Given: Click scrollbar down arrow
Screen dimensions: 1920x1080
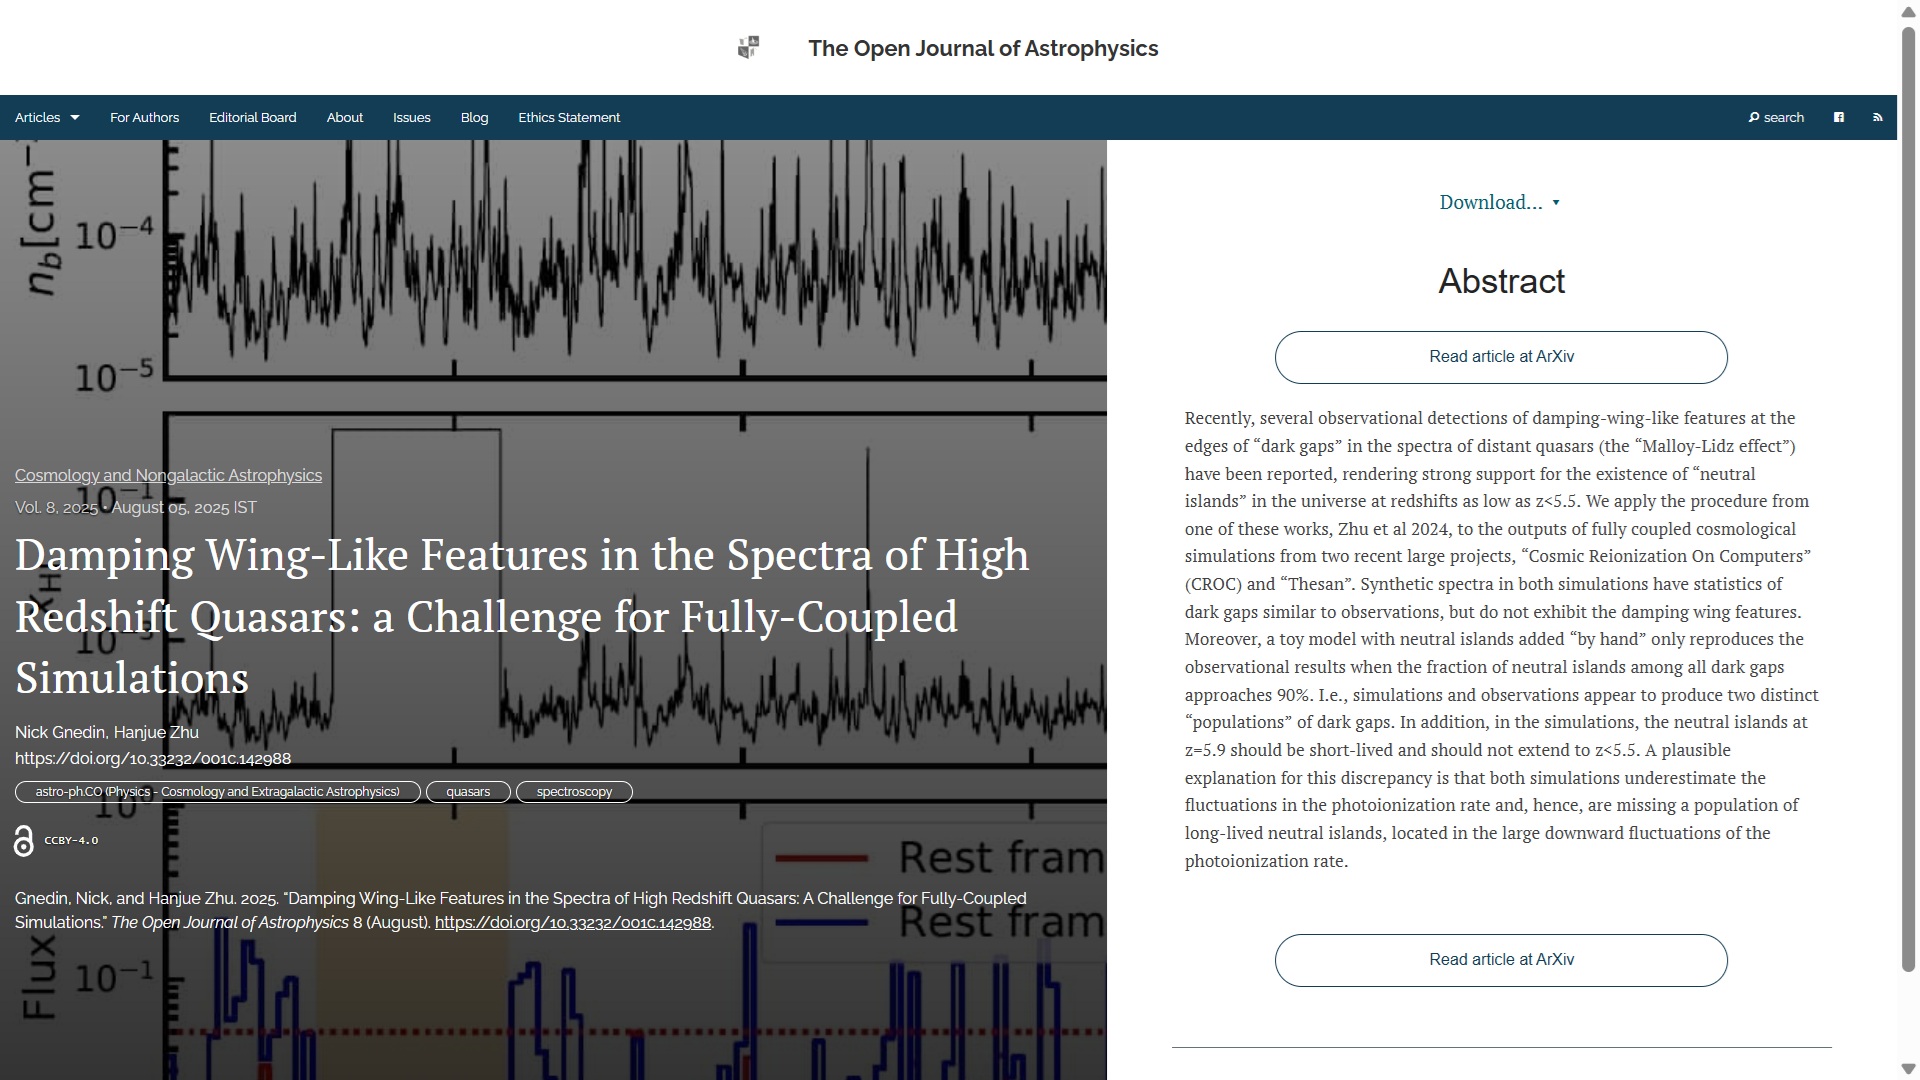Looking at the screenshot, I should coord(1908,1069).
